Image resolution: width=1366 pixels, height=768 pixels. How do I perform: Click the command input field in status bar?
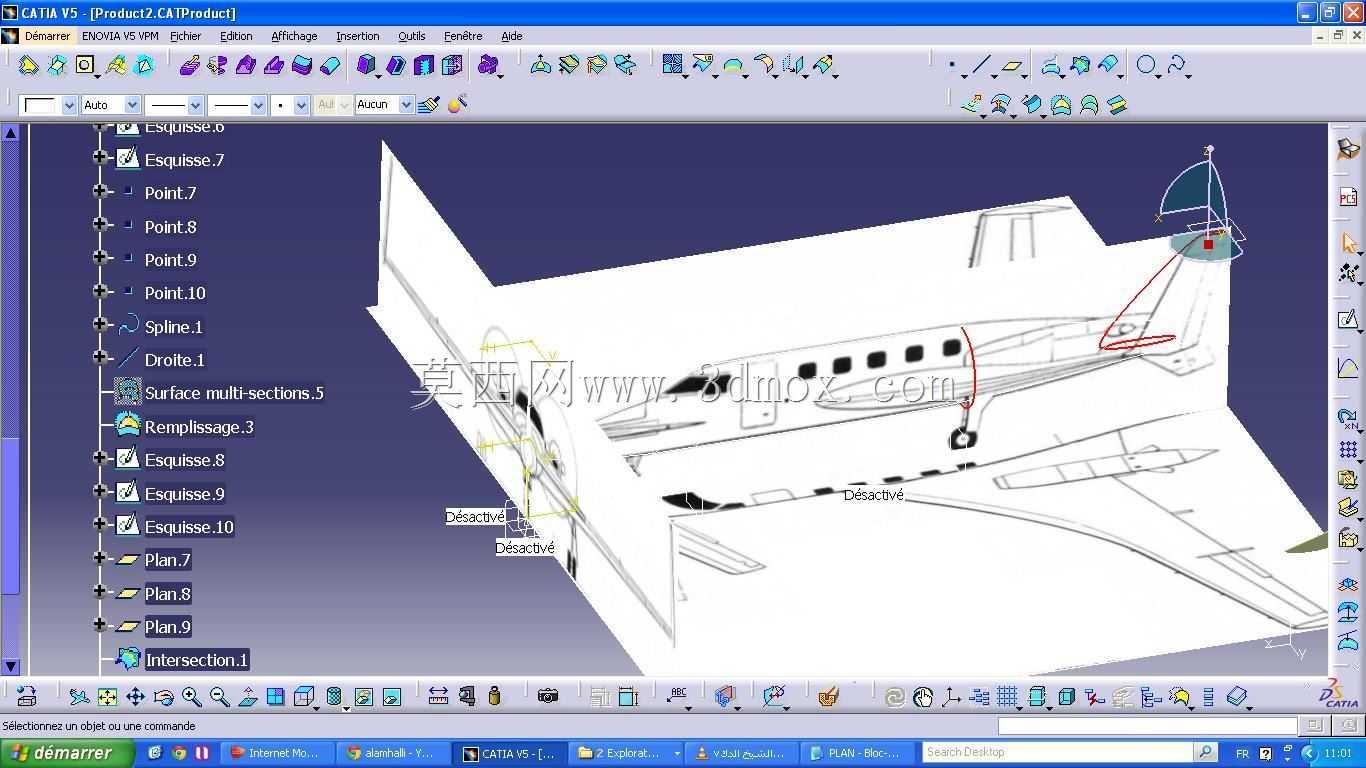click(x=1147, y=726)
